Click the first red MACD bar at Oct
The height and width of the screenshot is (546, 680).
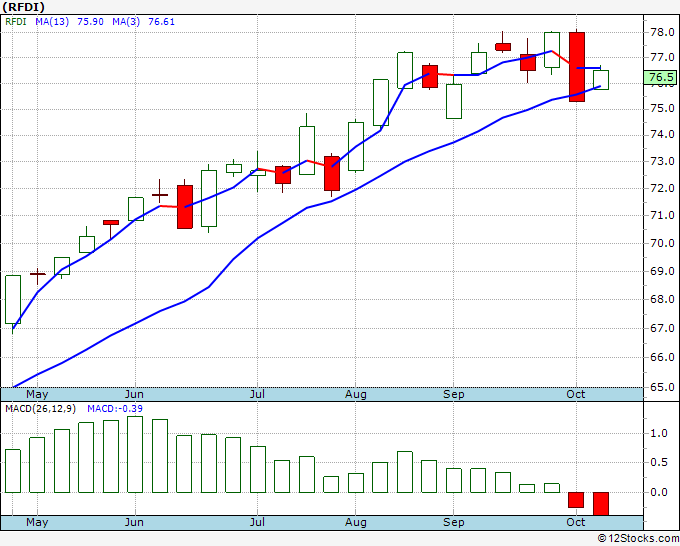coord(576,500)
